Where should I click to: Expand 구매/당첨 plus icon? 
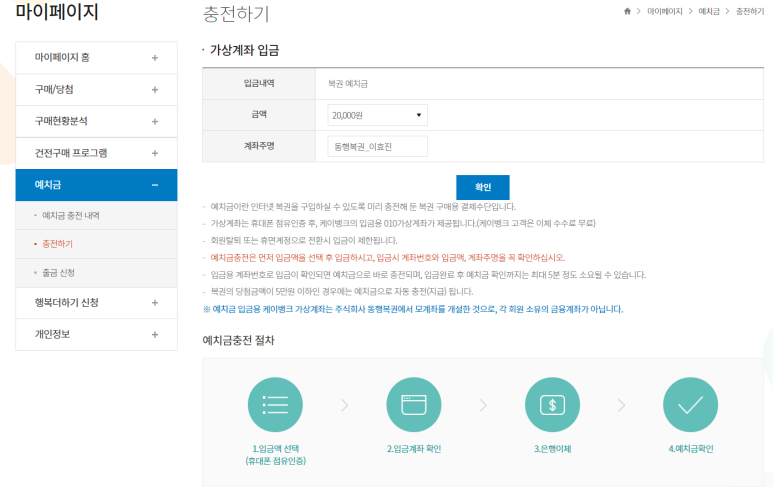[155, 90]
